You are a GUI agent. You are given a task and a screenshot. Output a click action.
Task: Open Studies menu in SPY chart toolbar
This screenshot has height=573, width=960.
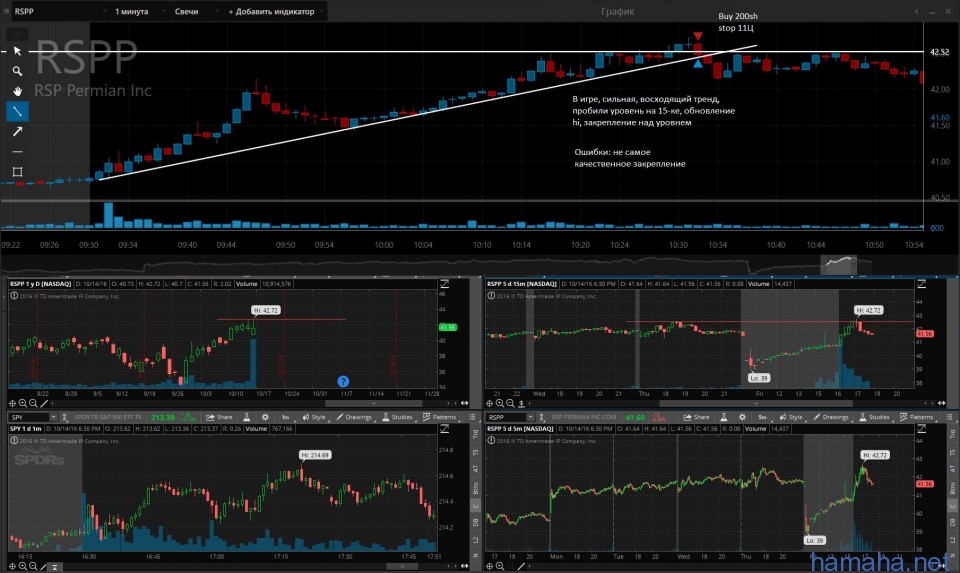(x=397, y=417)
